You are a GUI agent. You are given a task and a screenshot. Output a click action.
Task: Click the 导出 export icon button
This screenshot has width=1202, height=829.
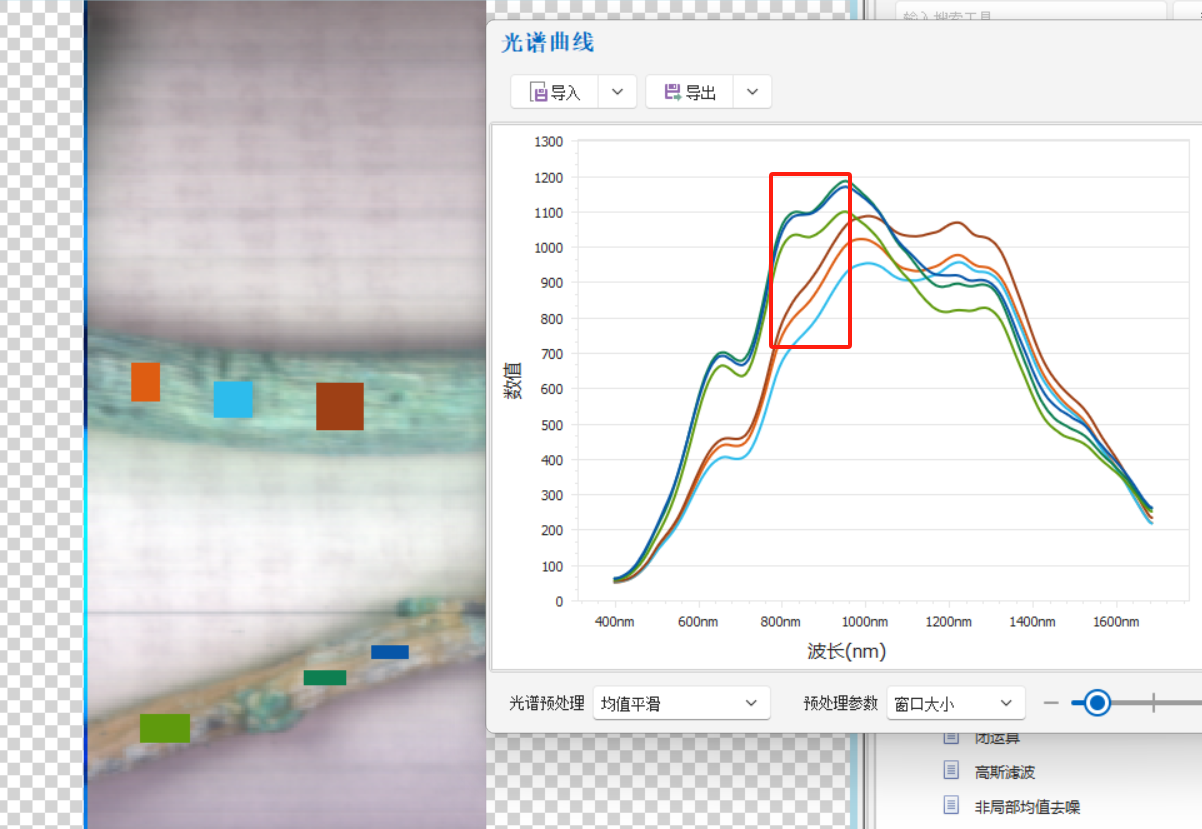[690, 93]
